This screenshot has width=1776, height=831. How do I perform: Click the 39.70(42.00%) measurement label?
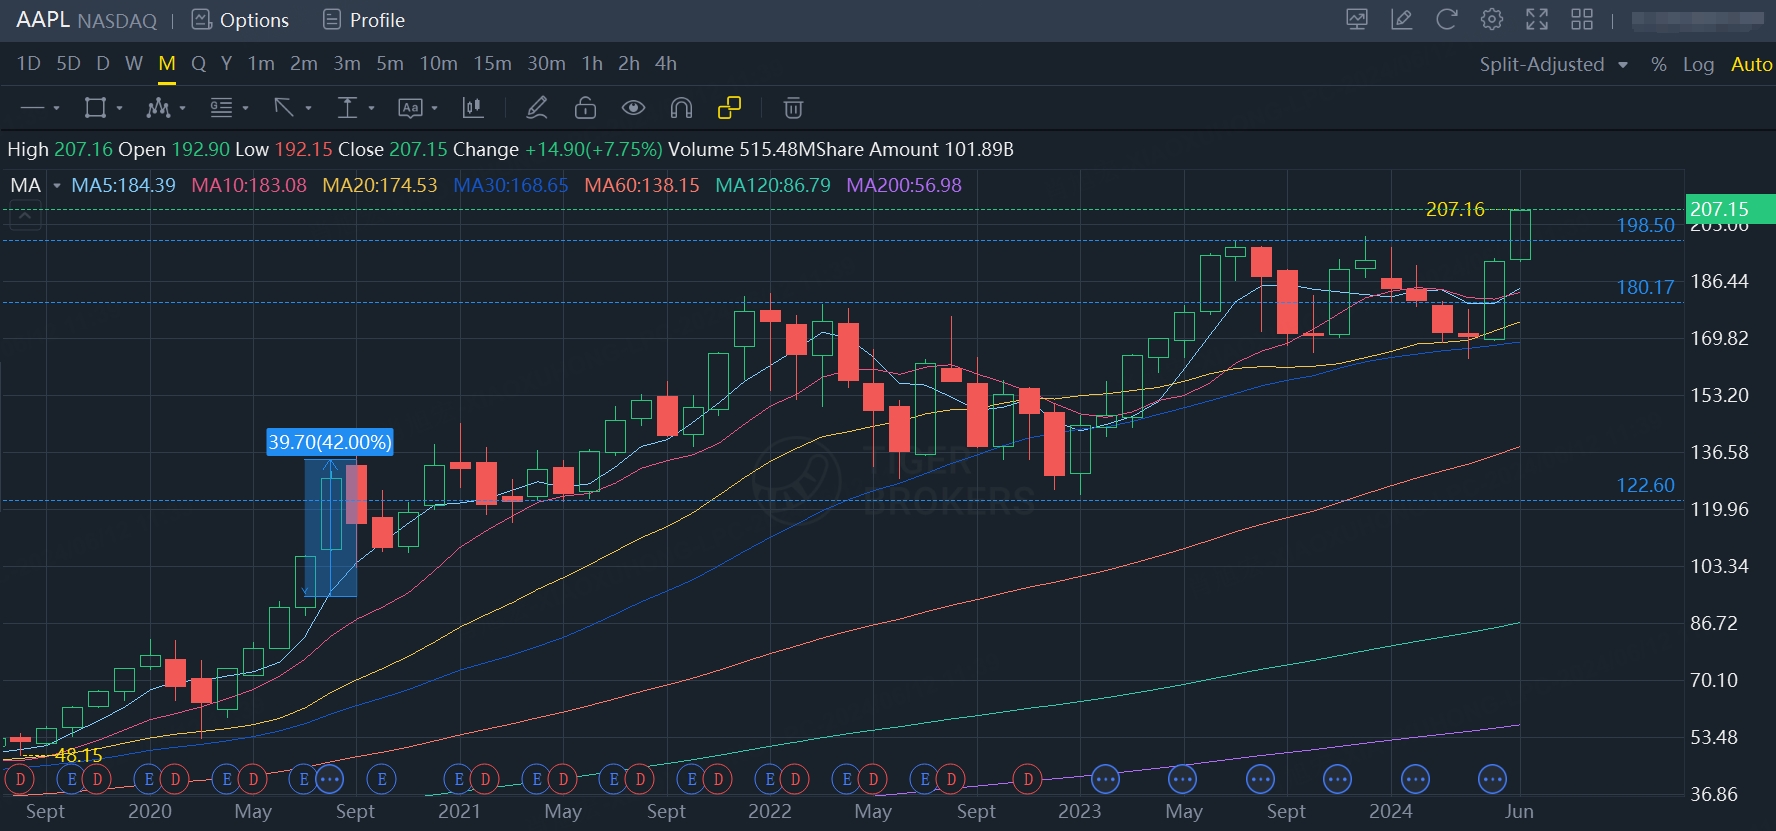(329, 442)
